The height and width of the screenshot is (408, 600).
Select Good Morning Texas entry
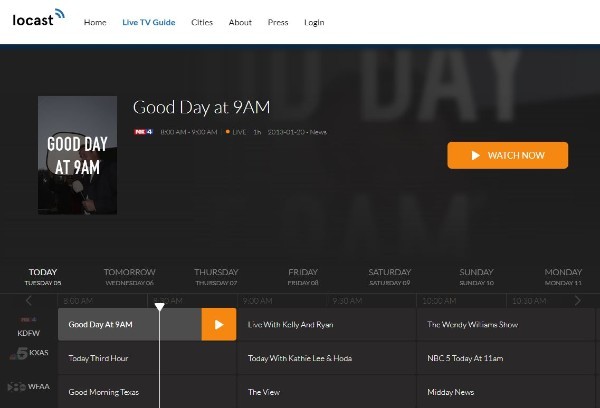pyautogui.click(x=147, y=392)
